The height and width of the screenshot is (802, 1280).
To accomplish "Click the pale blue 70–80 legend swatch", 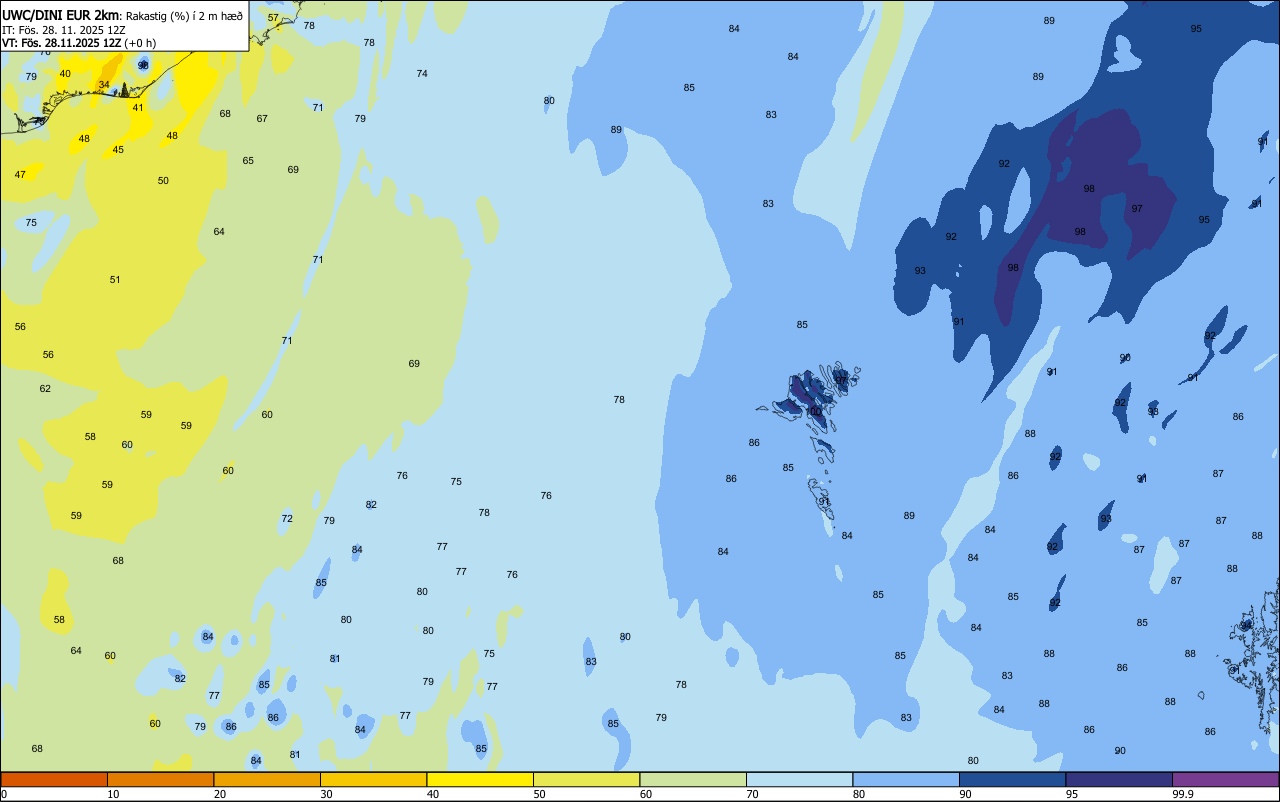I will (799, 779).
